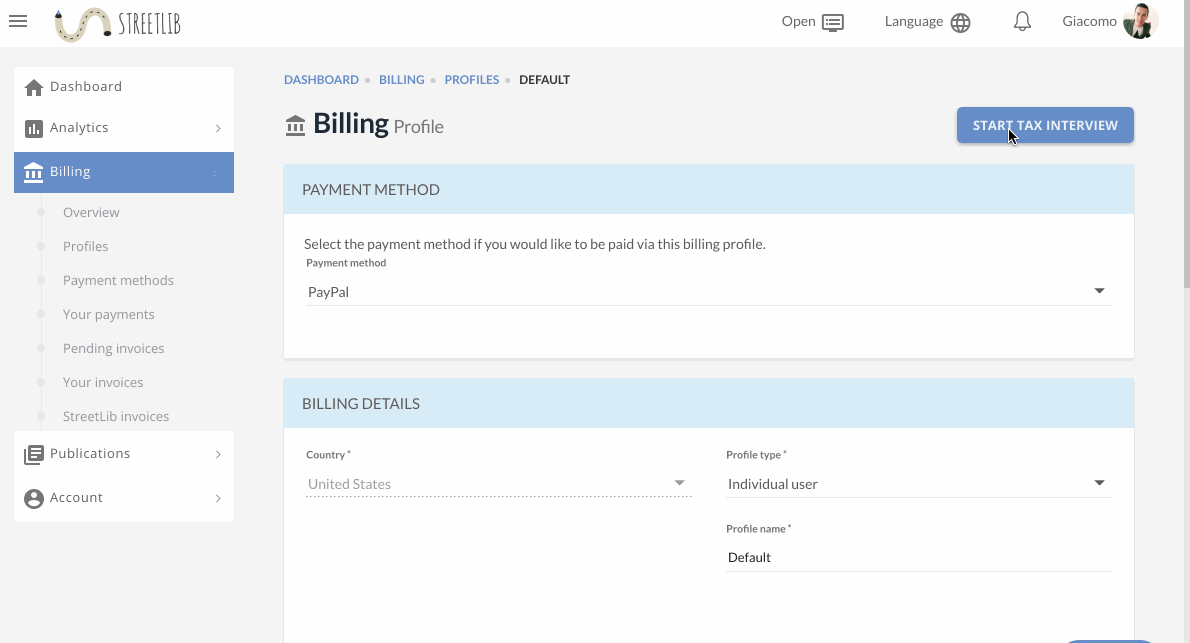
Task: Open the hamburger menu icon
Action: (18, 21)
